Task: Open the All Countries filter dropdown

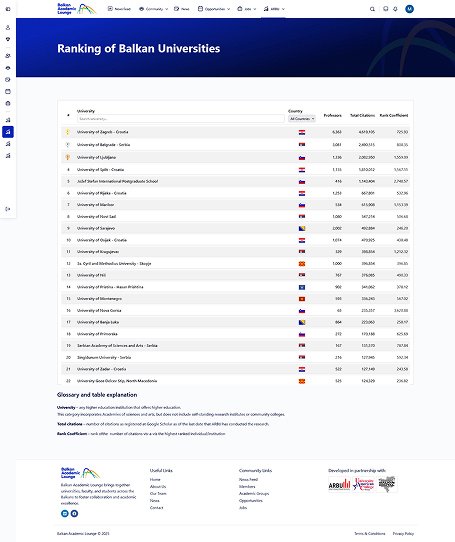Action: coord(302,119)
